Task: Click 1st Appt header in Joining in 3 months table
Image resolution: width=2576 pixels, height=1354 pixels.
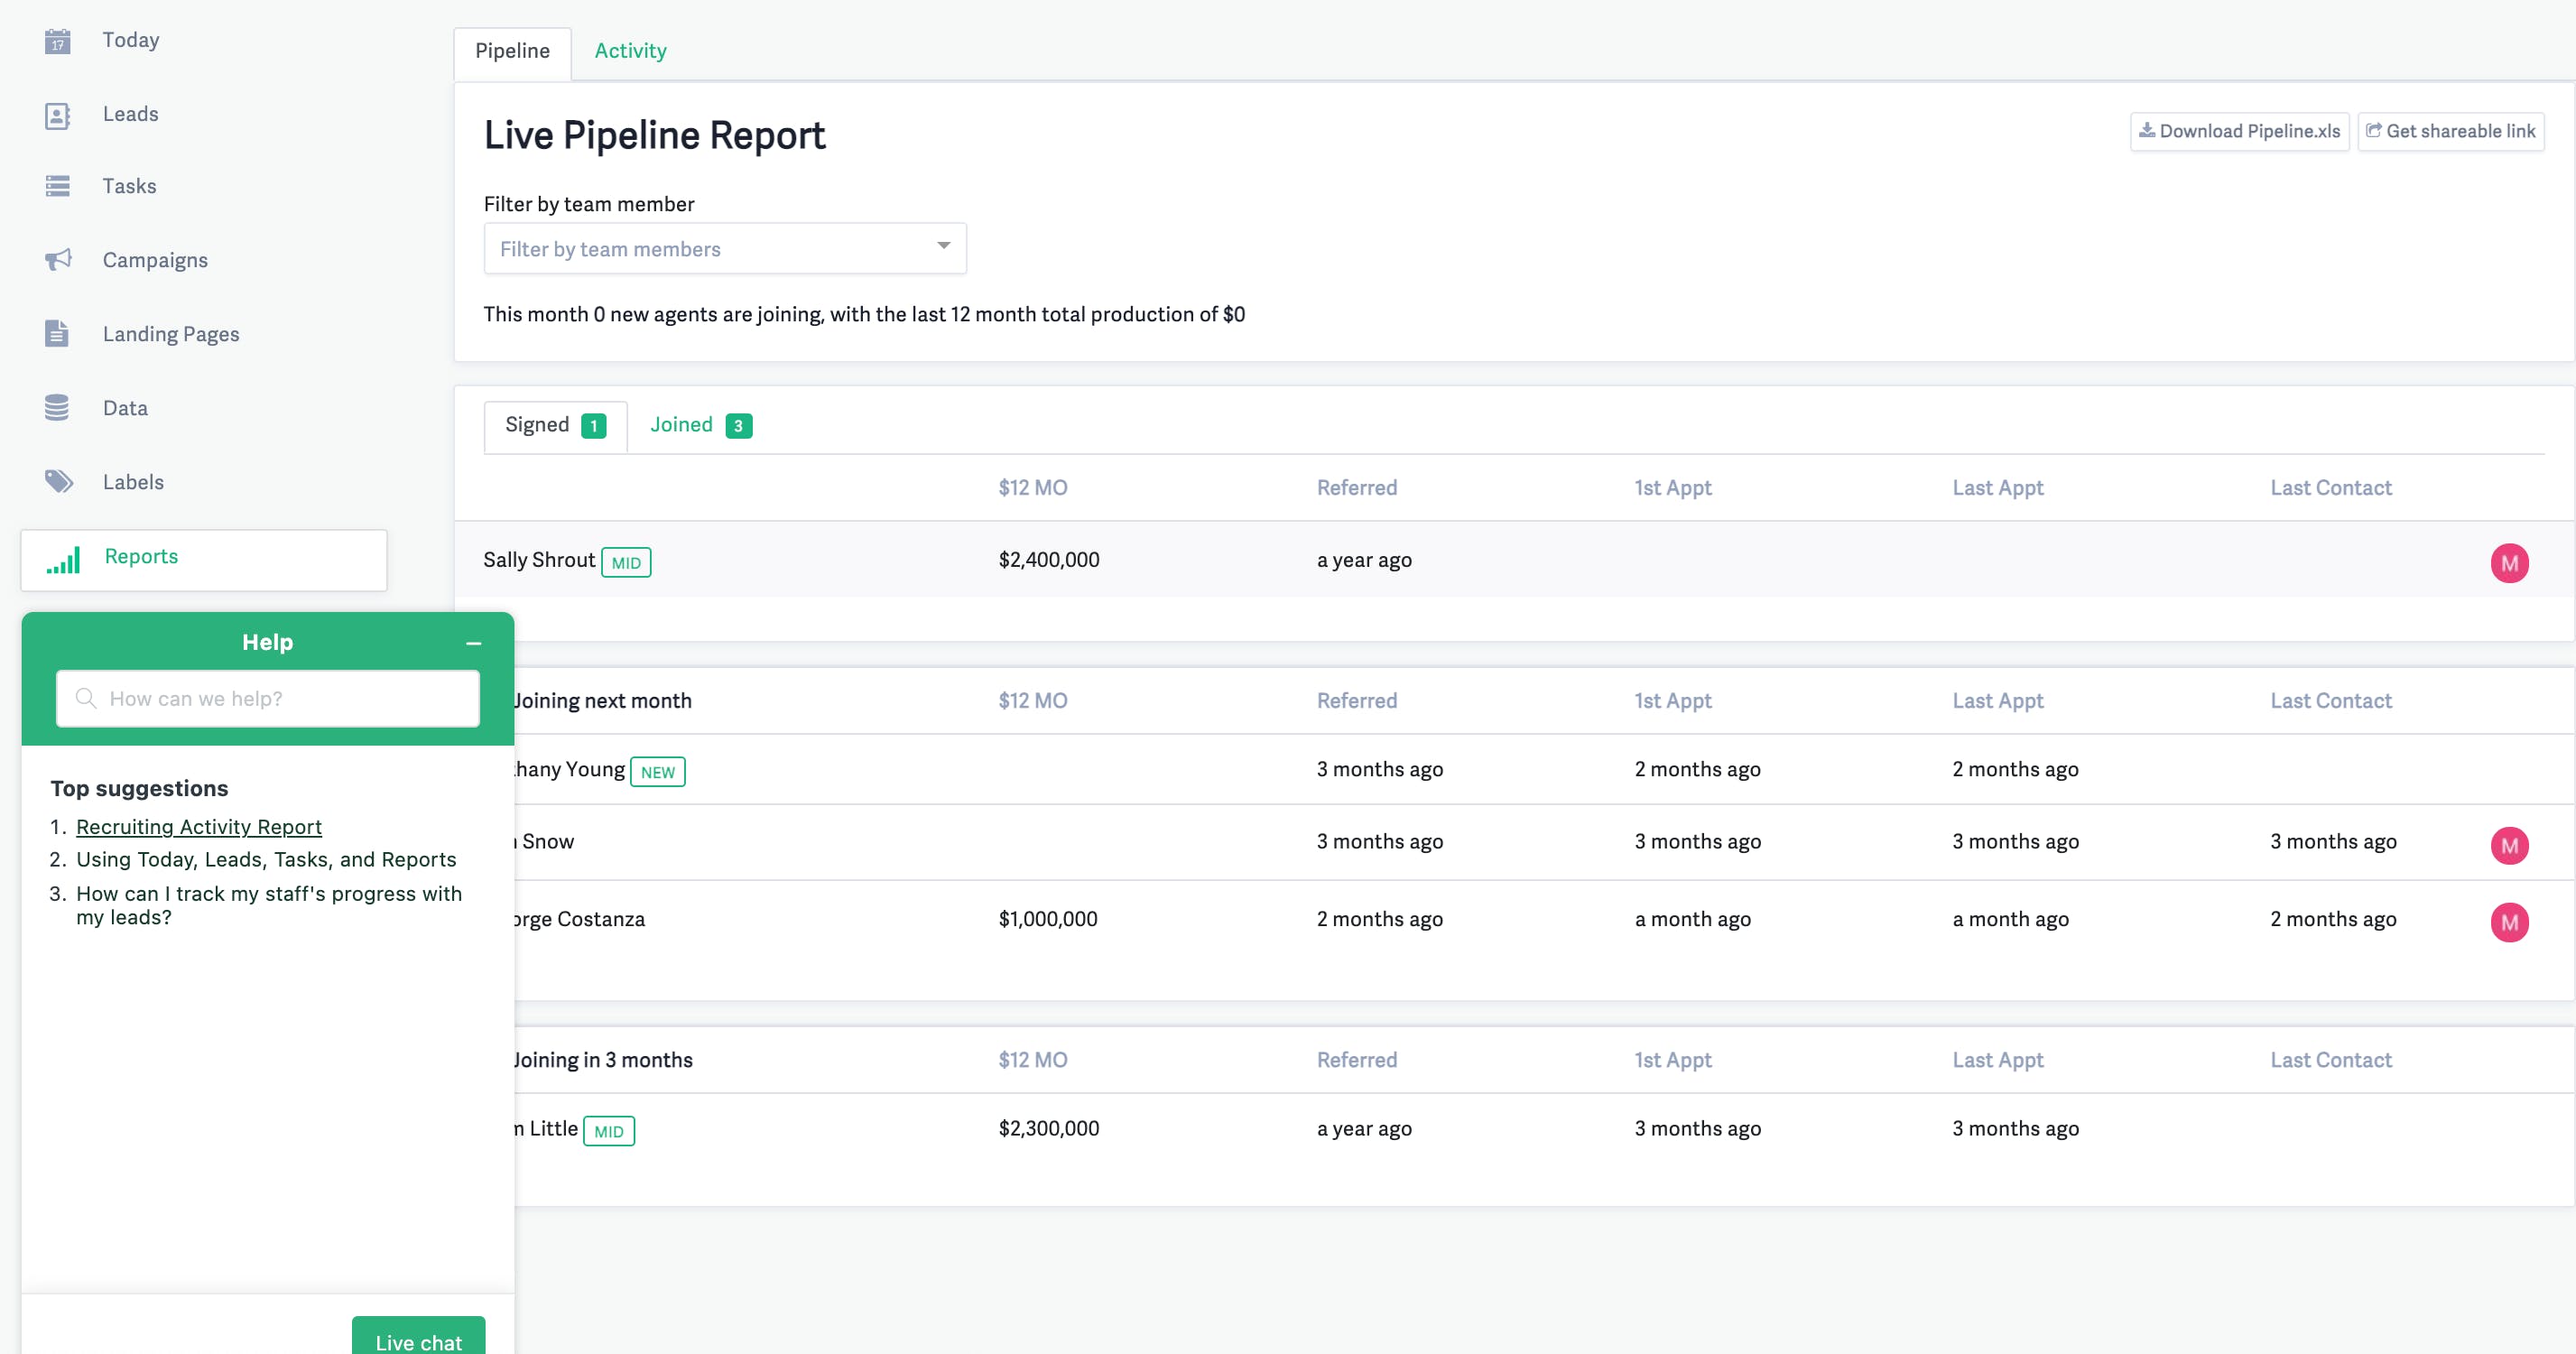Action: pos(1673,1060)
